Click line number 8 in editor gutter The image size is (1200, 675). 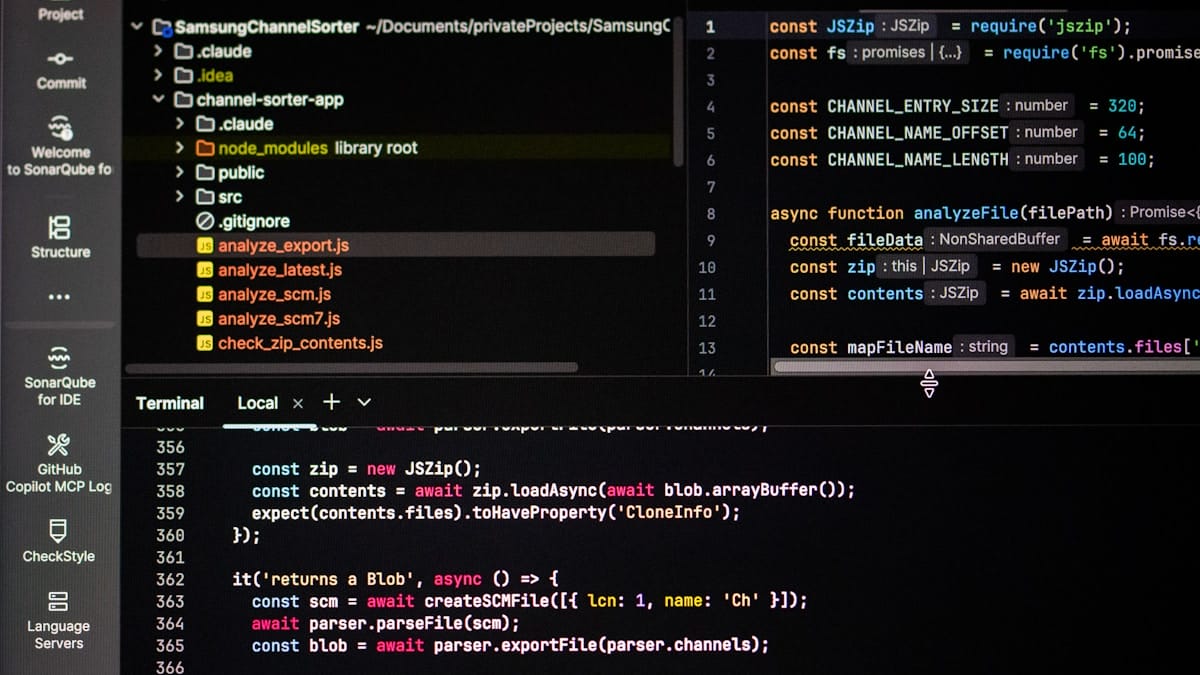711,213
